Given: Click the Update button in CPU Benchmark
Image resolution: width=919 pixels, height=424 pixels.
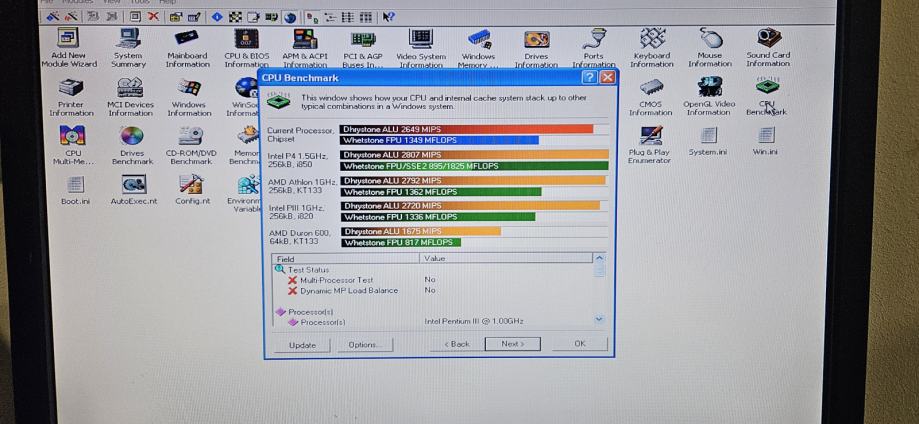Looking at the screenshot, I should click(302, 345).
